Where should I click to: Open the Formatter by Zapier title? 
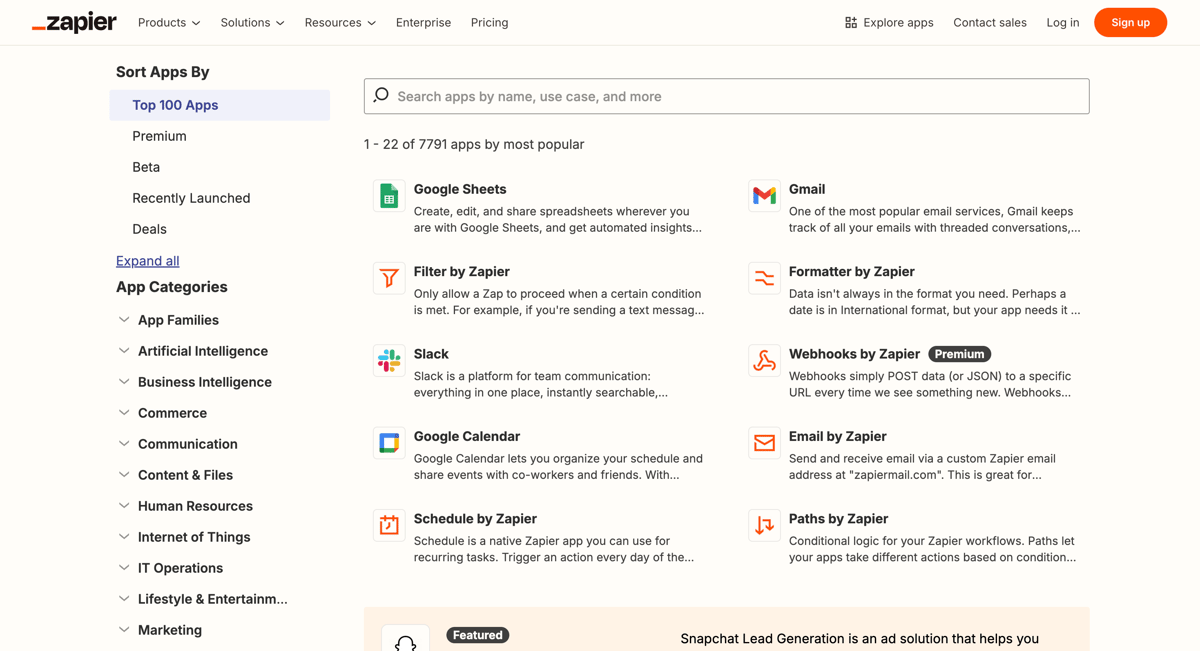pos(852,272)
